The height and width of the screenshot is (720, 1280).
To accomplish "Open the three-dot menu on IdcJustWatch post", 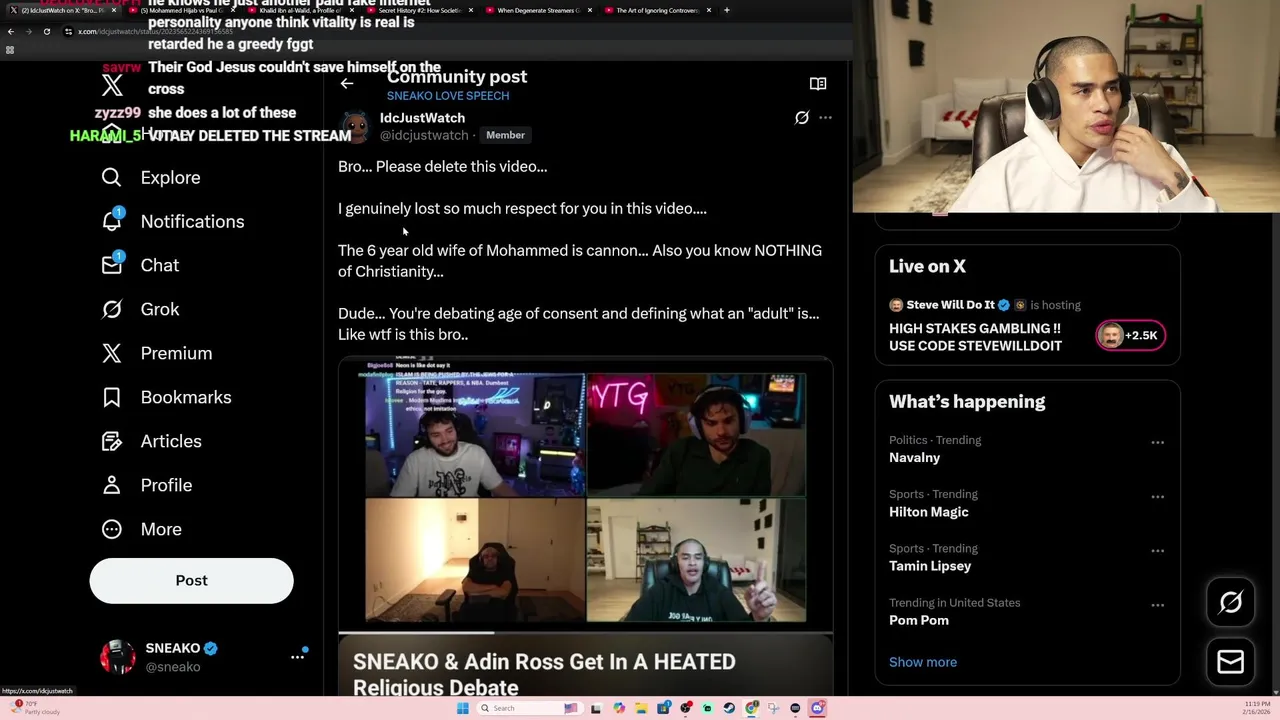I will (825, 118).
